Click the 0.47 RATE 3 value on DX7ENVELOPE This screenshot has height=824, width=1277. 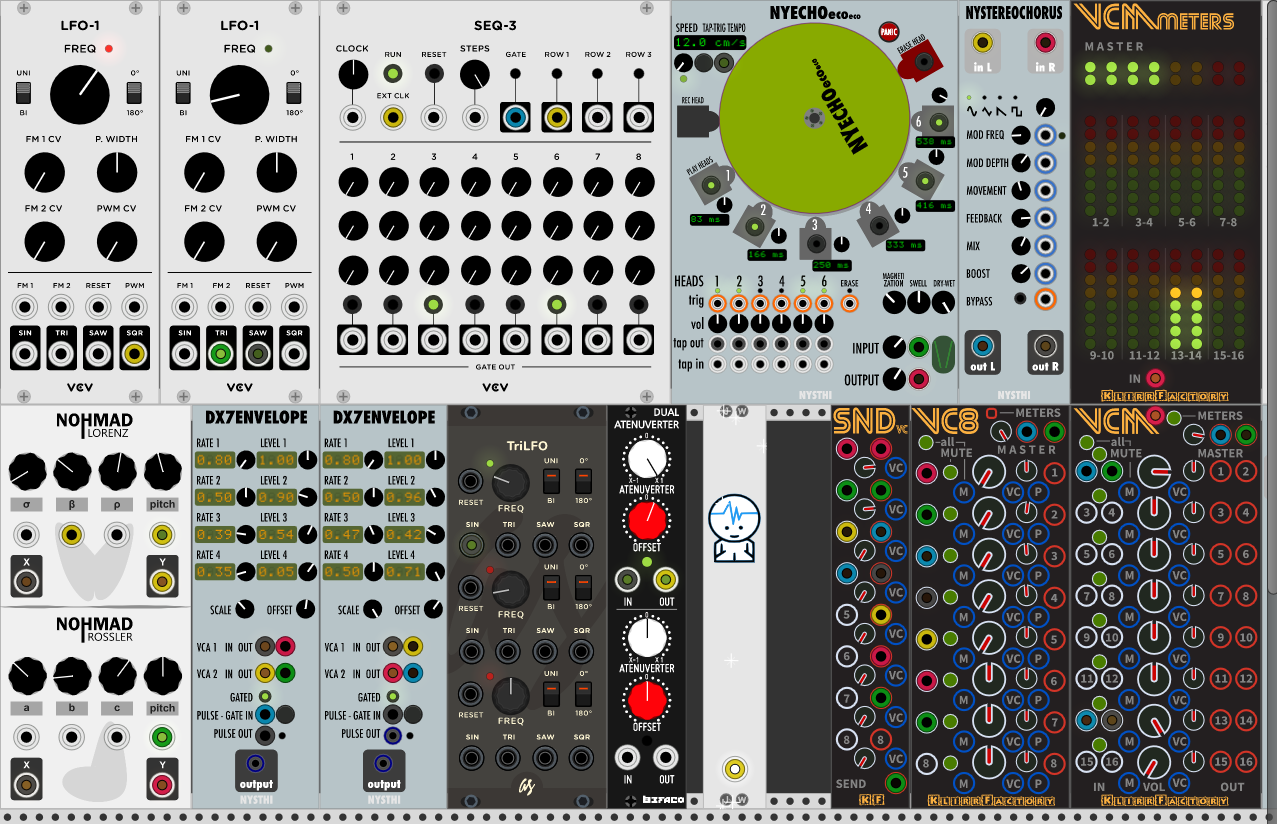point(344,535)
